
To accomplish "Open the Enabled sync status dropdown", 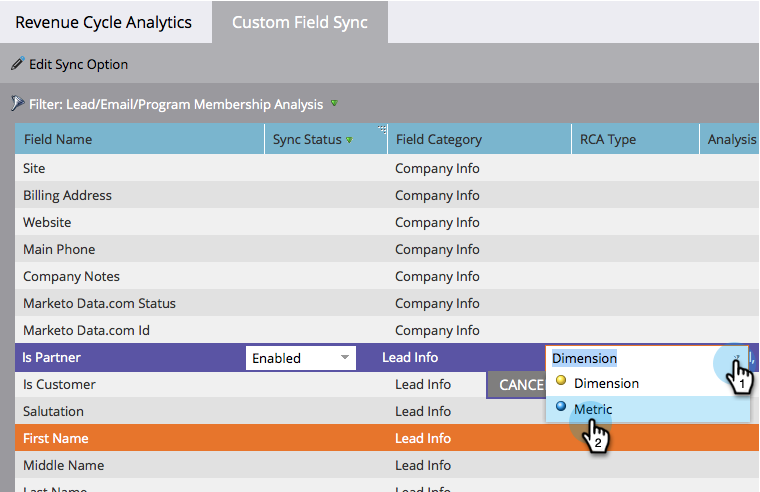I will pyautogui.click(x=344, y=357).
